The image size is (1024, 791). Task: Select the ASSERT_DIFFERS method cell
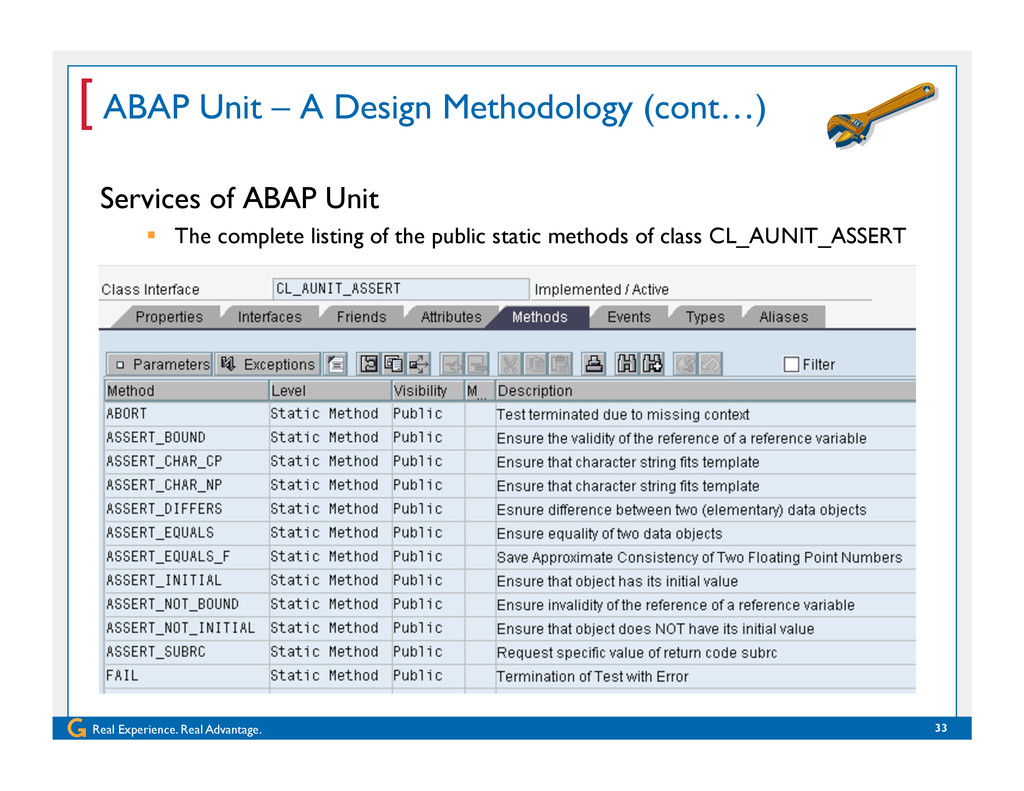[187, 509]
